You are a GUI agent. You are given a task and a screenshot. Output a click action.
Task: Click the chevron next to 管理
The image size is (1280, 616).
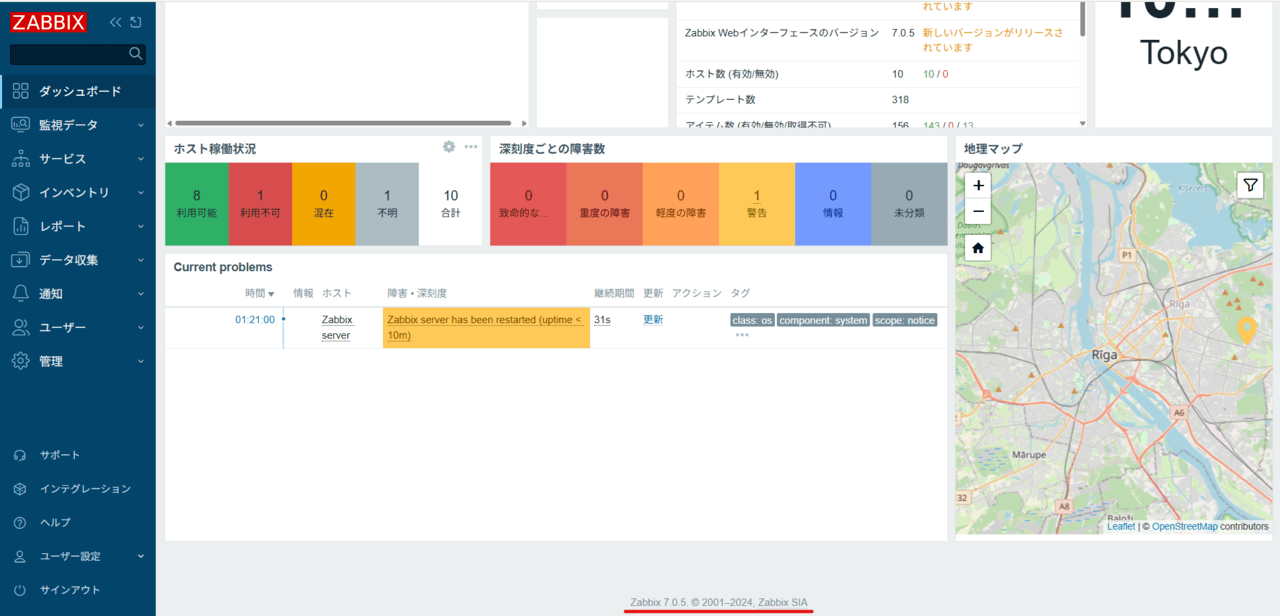click(x=141, y=361)
